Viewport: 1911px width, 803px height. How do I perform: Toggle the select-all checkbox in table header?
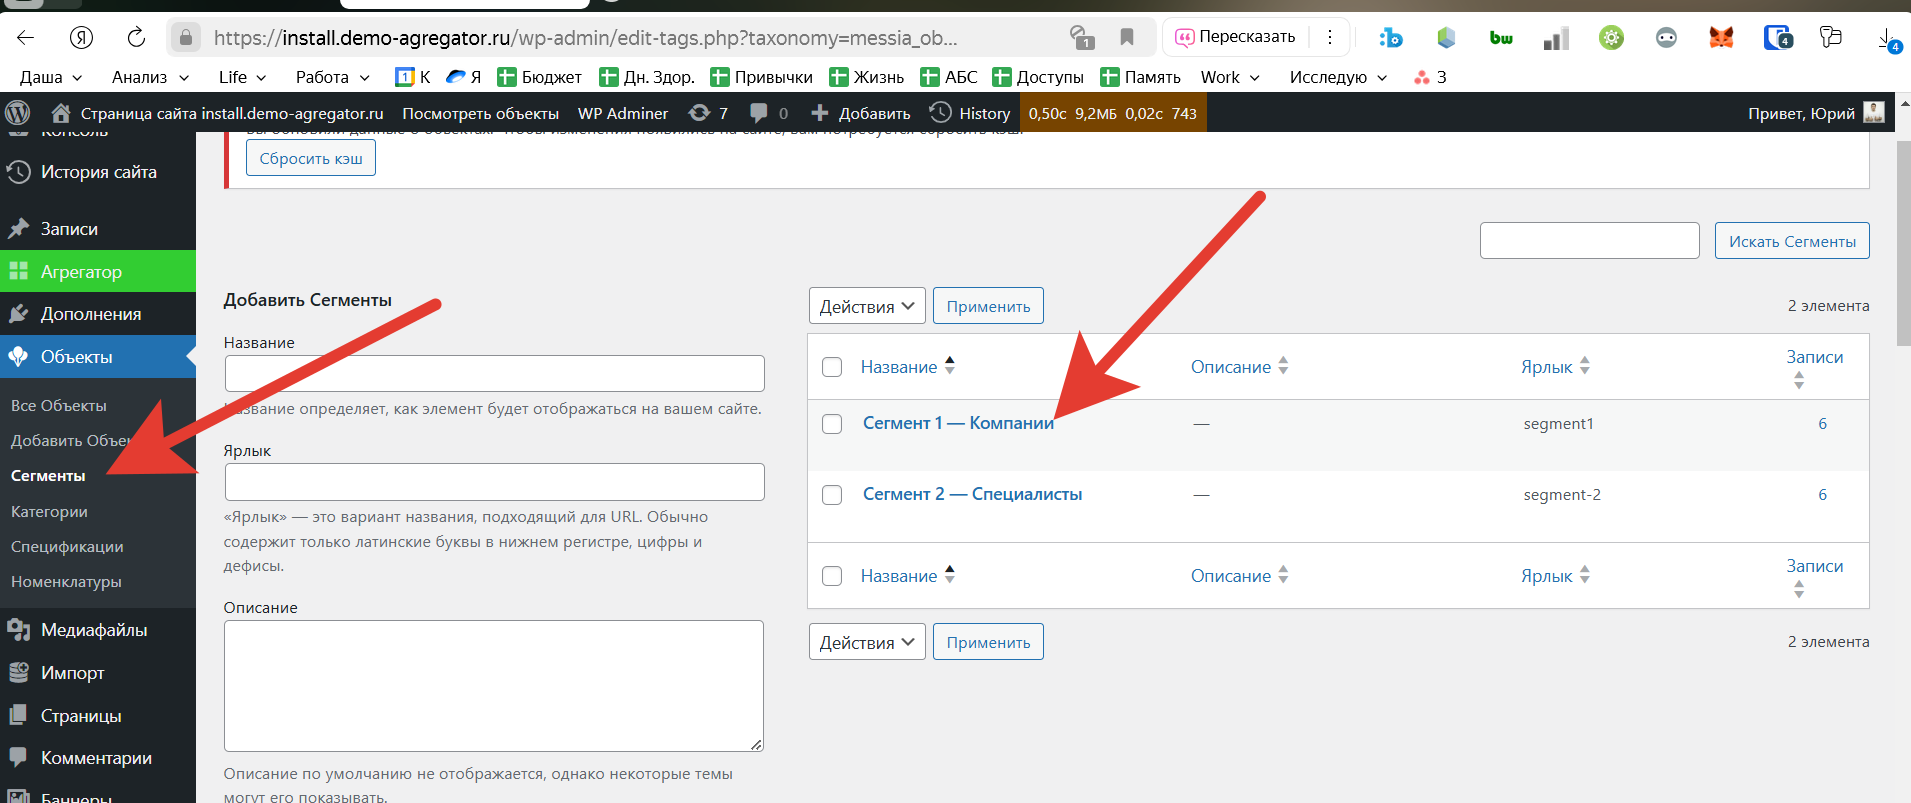point(832,367)
